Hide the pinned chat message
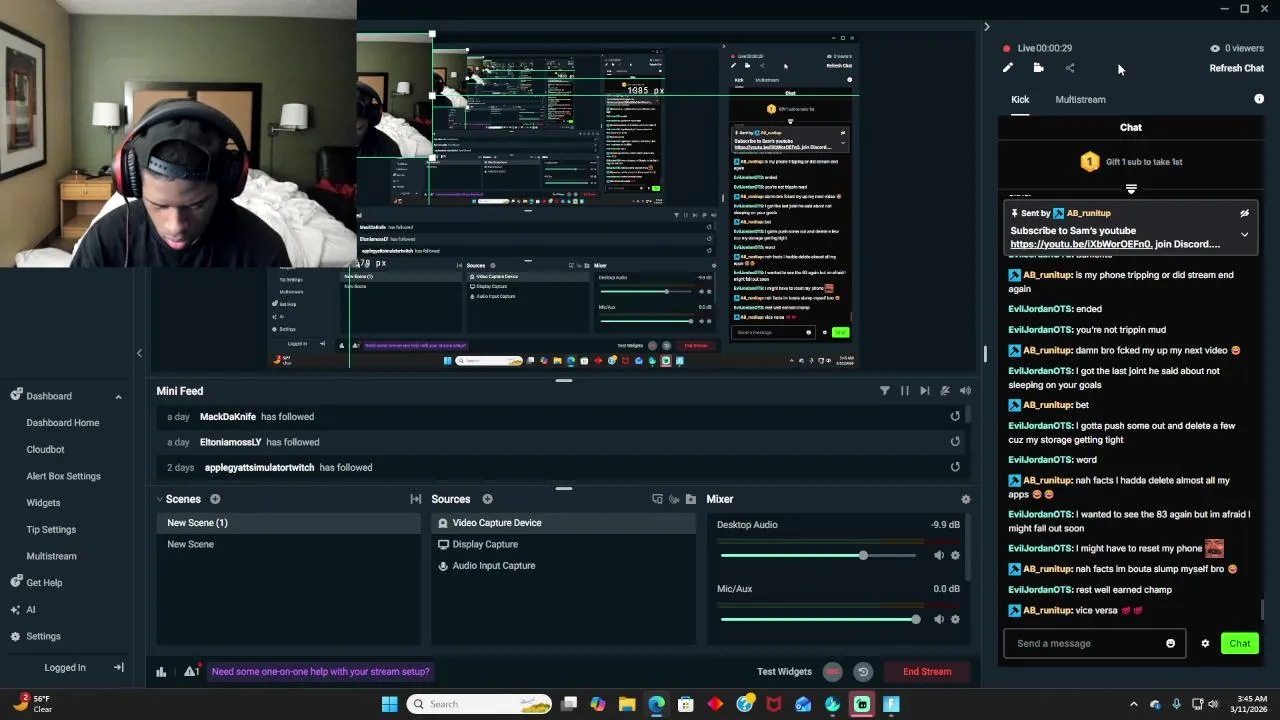The width and height of the screenshot is (1280, 720). tap(1244, 213)
